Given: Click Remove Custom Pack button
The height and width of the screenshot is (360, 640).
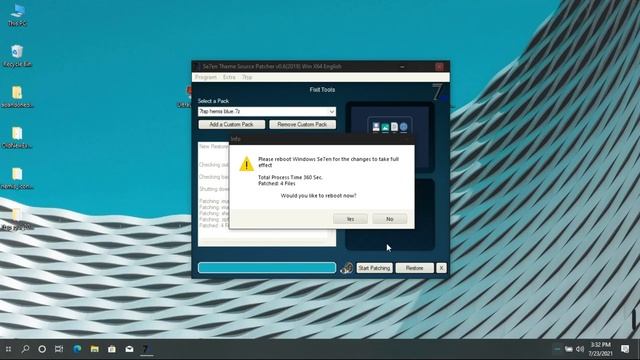Looking at the screenshot, I should (302, 124).
